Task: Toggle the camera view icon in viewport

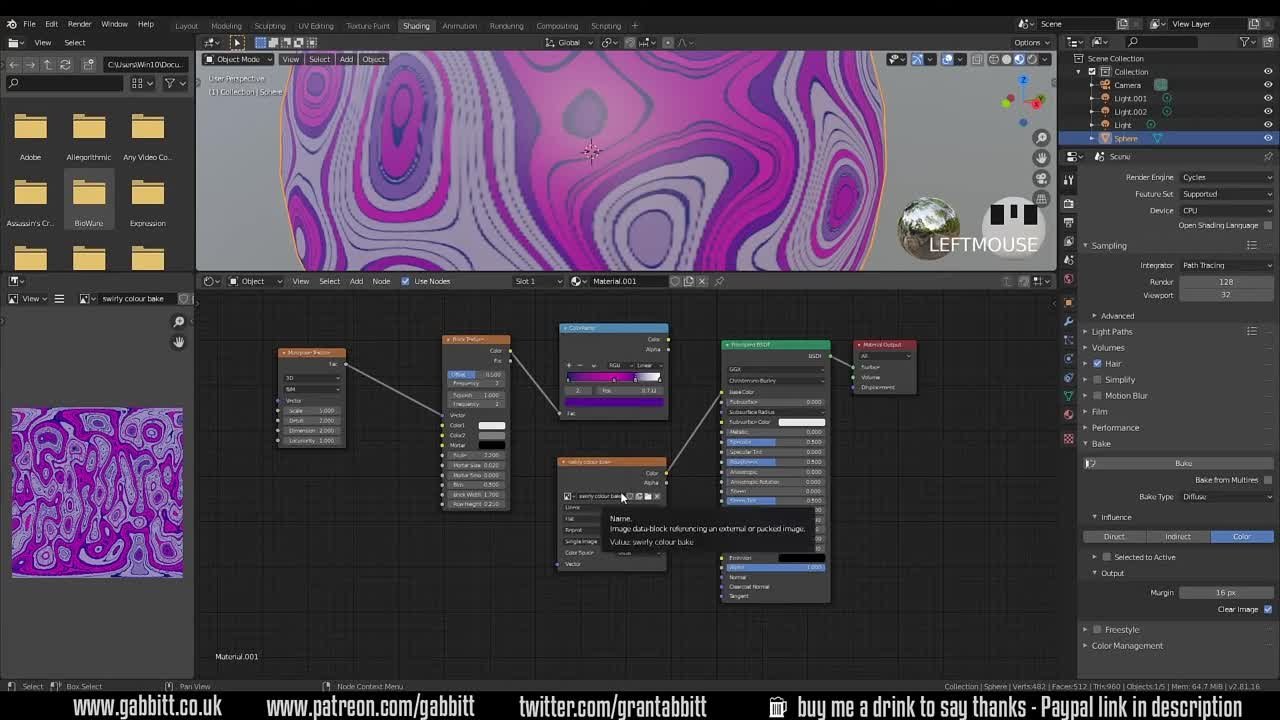Action: pyautogui.click(x=1041, y=178)
